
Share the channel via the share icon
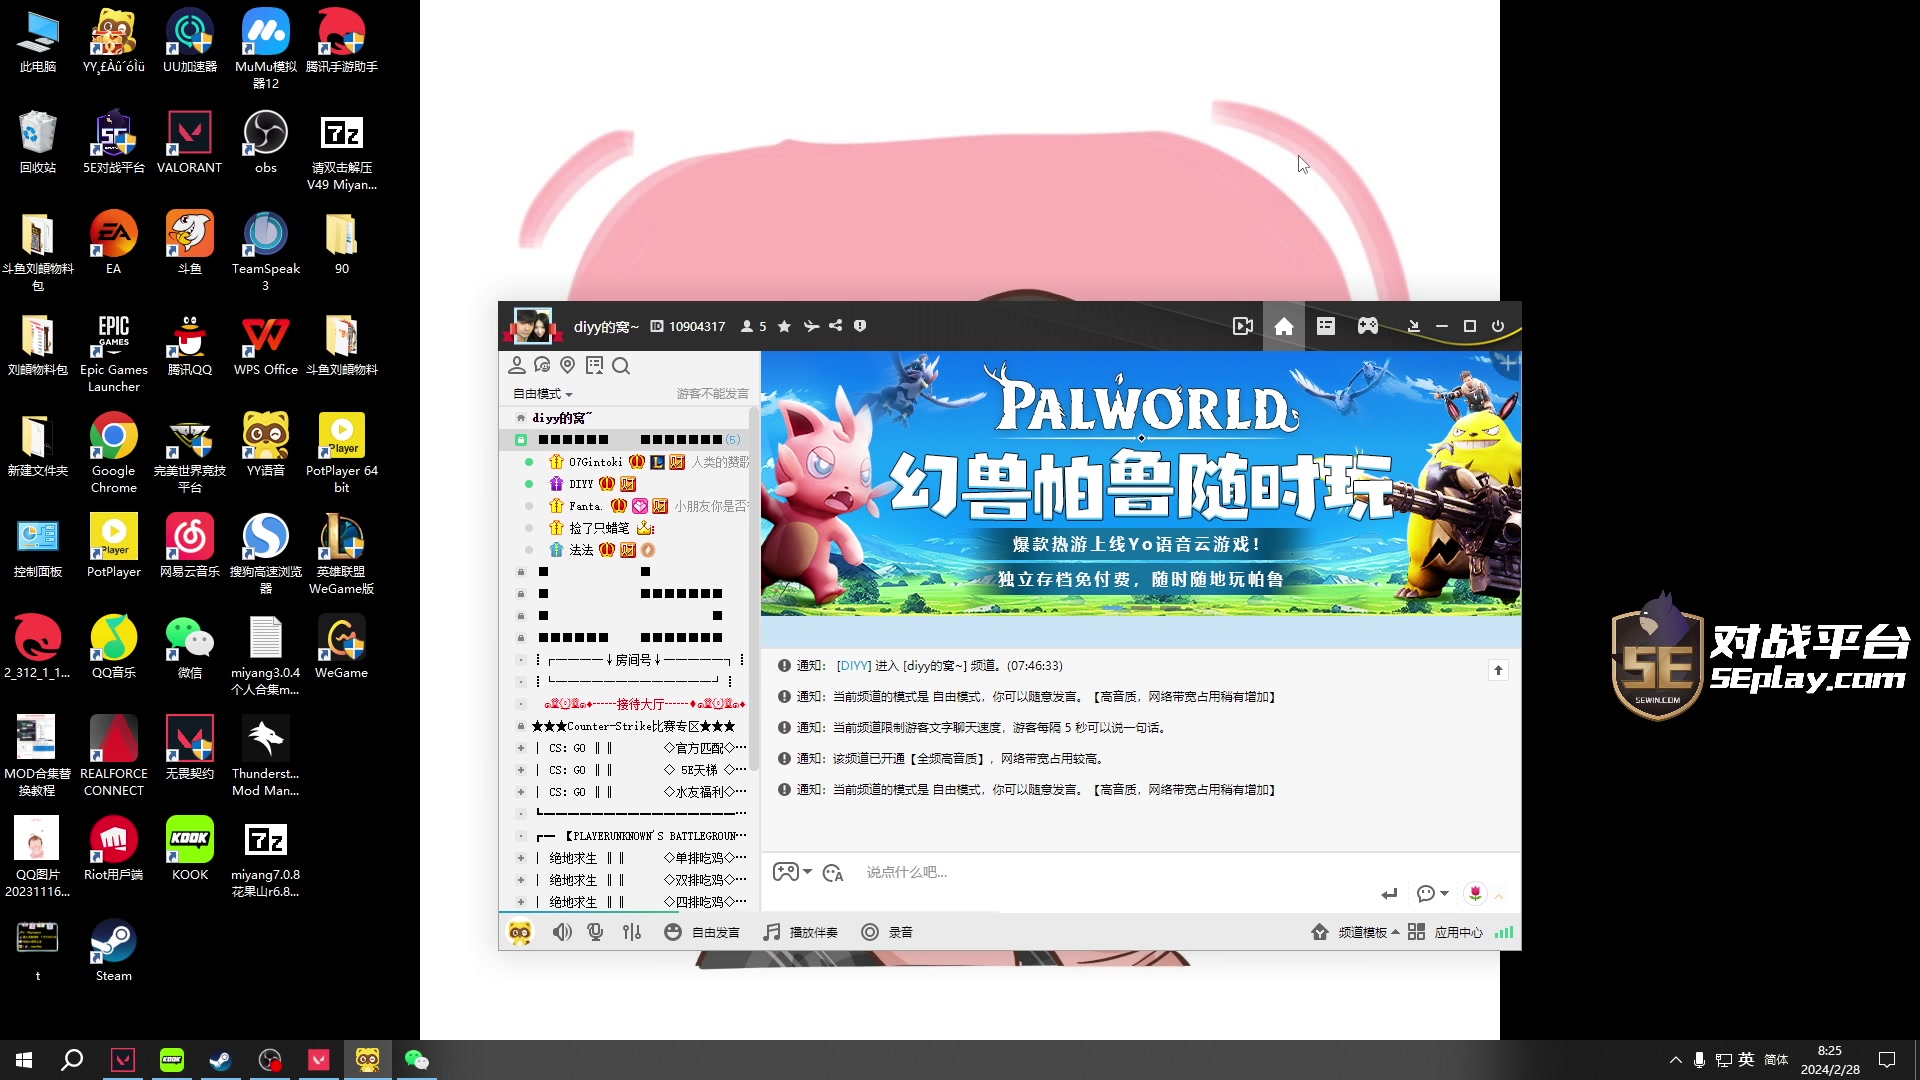coord(835,326)
